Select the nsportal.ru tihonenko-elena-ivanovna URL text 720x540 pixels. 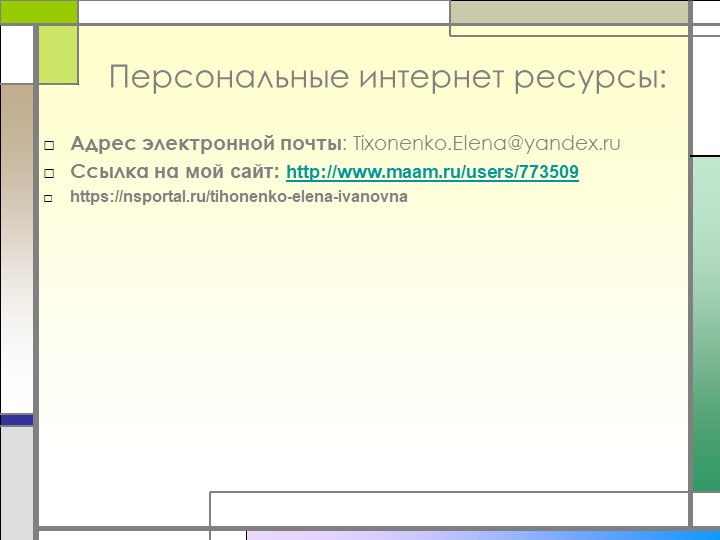[239, 197]
